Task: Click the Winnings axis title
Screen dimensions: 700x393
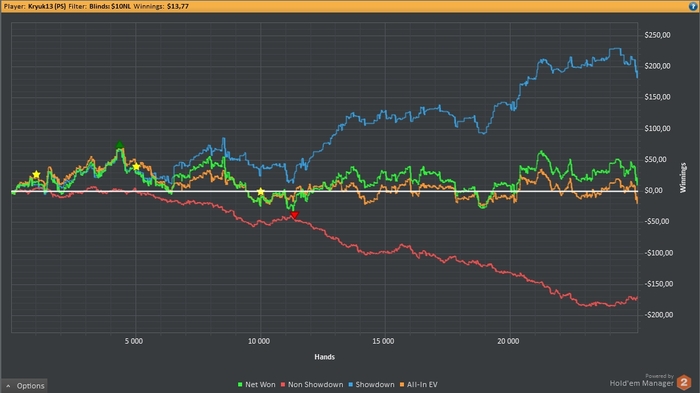Action: coord(683,178)
